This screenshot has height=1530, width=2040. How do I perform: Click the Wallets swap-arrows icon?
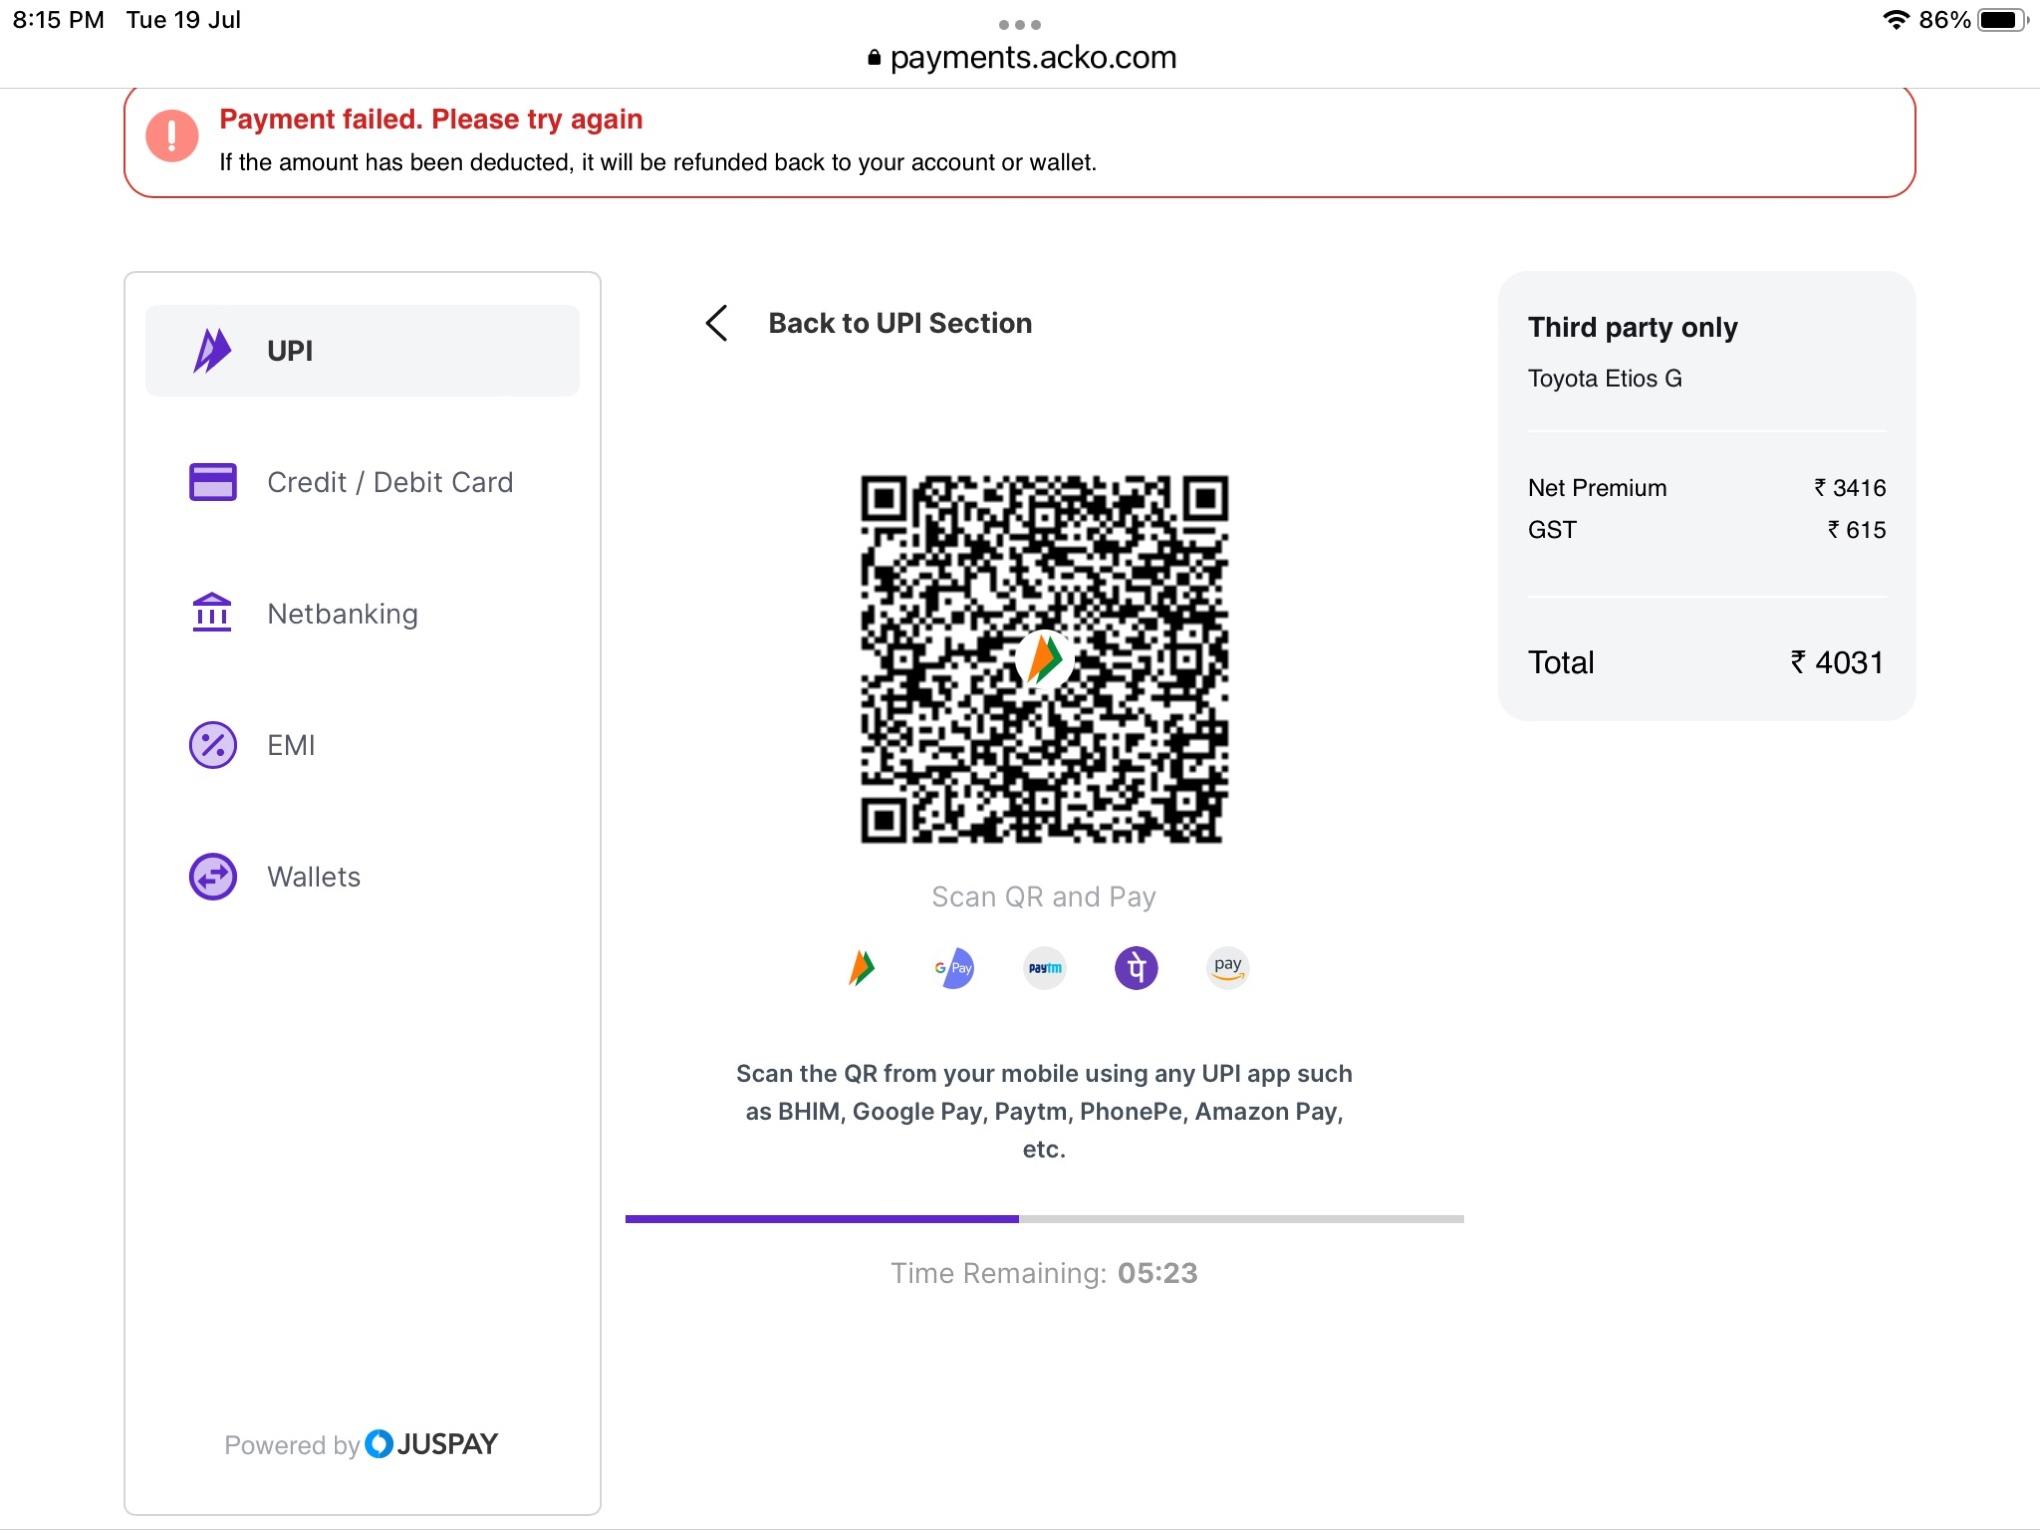212,877
